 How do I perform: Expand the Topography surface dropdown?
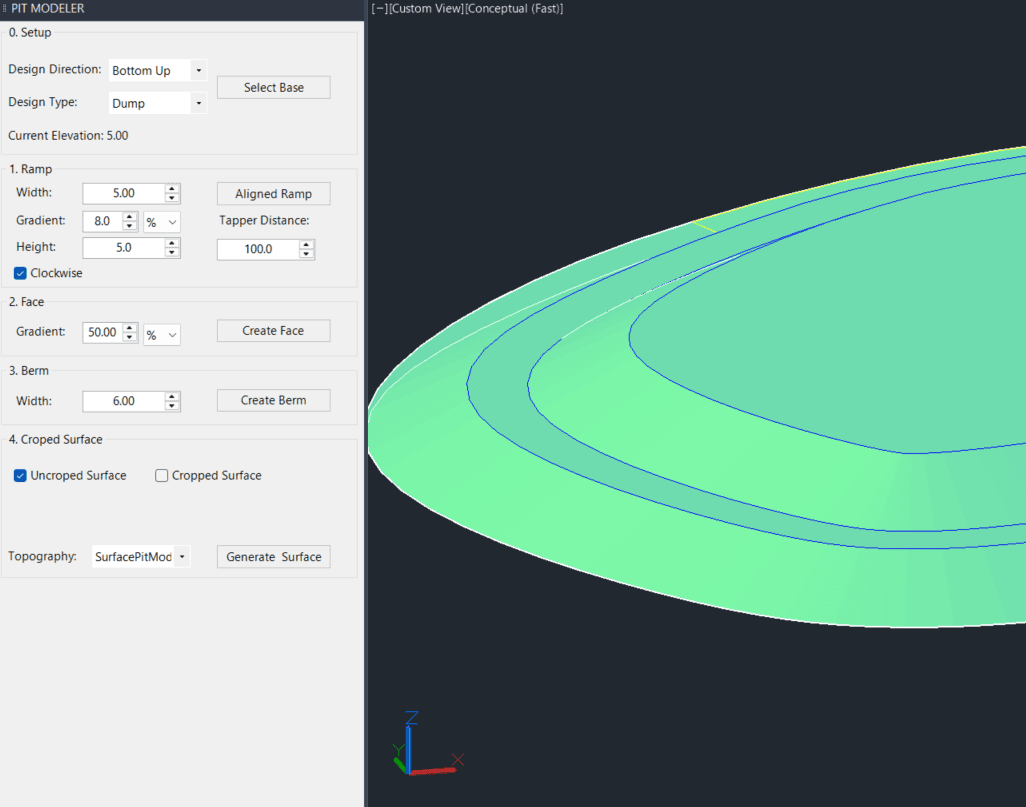[x=182, y=557]
